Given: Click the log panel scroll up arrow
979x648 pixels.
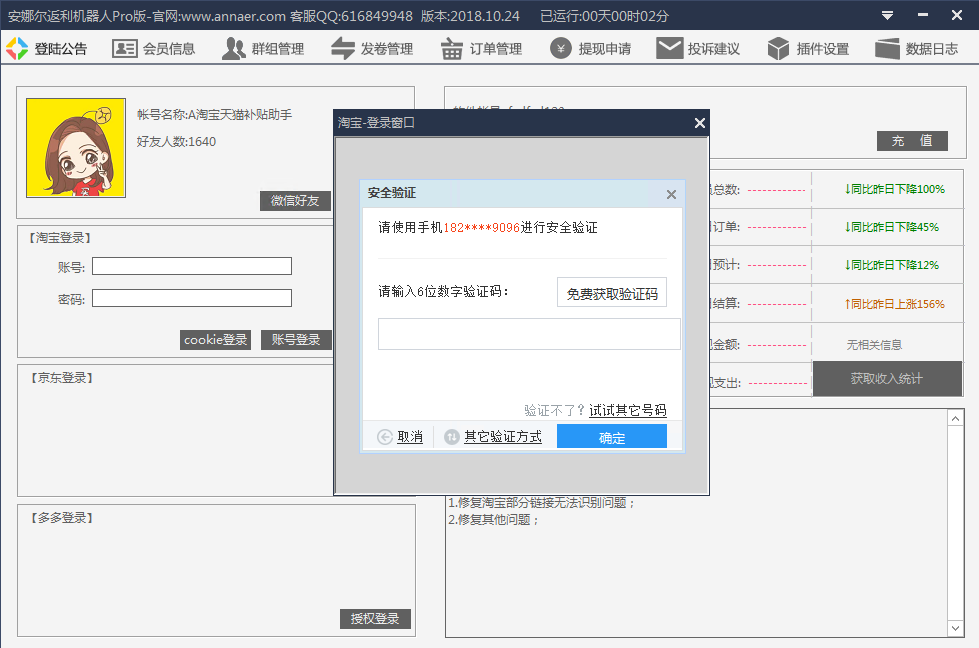Looking at the screenshot, I should tap(955, 418).
